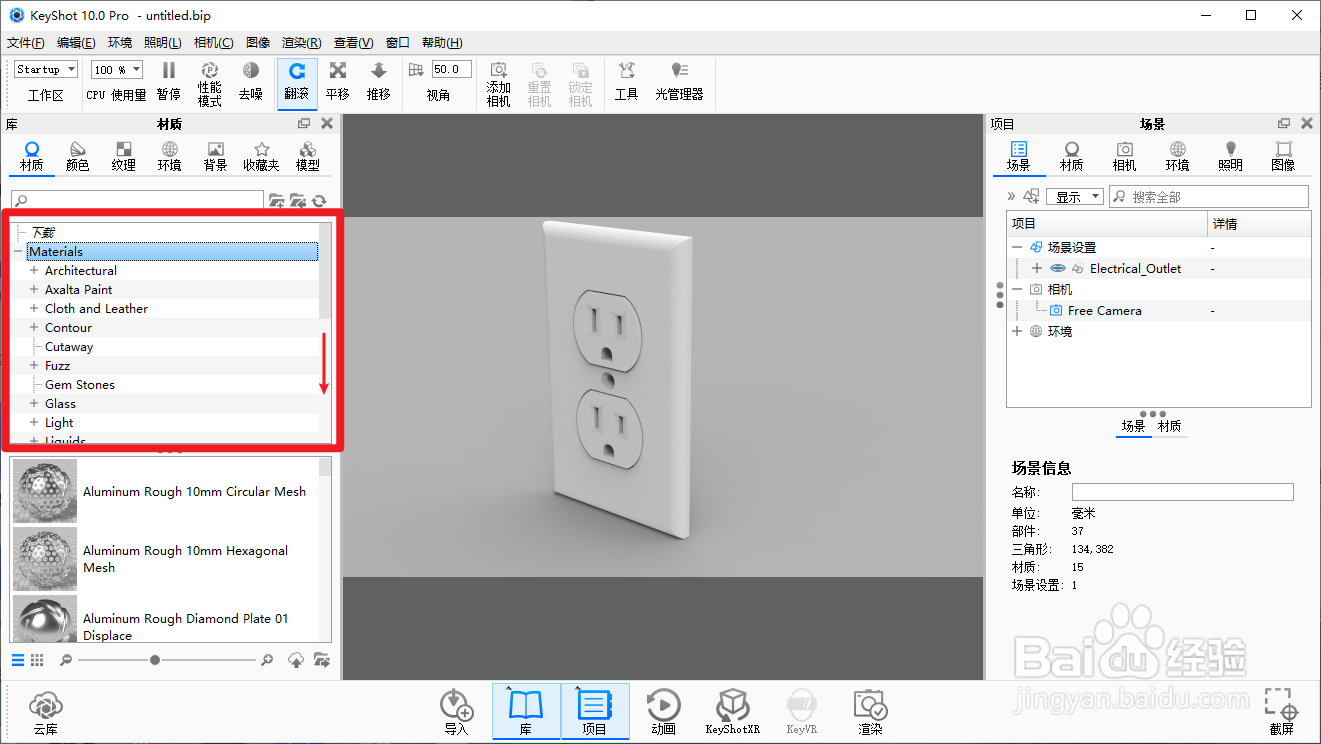Open the 编辑(E) menu
This screenshot has height=744, width=1321.
point(76,42)
